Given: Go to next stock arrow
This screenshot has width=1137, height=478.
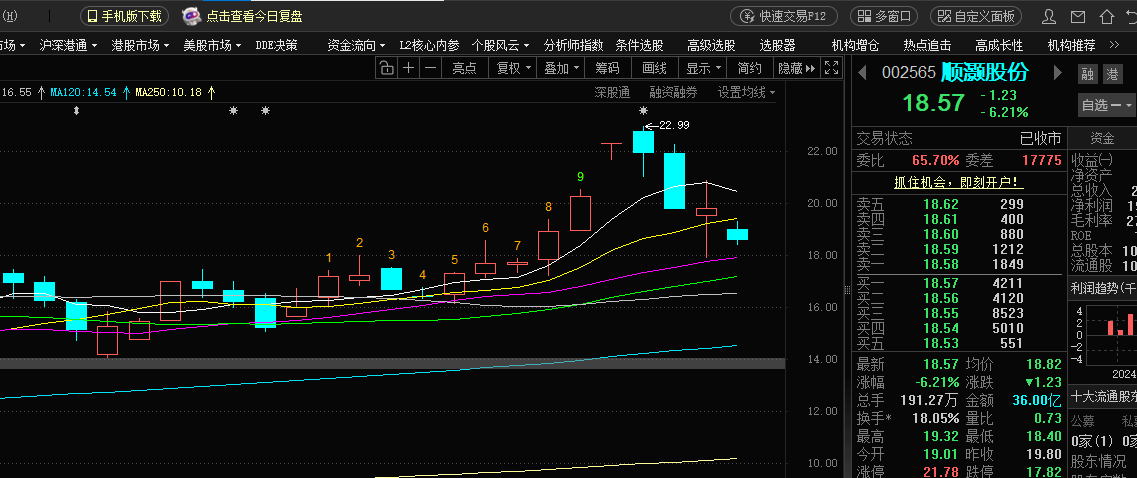Looking at the screenshot, I should [x=1058, y=73].
